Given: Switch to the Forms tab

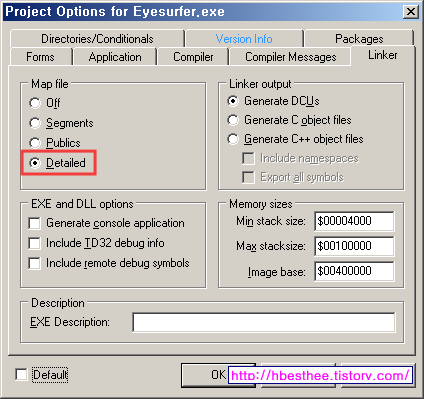Looking at the screenshot, I should tap(40, 57).
